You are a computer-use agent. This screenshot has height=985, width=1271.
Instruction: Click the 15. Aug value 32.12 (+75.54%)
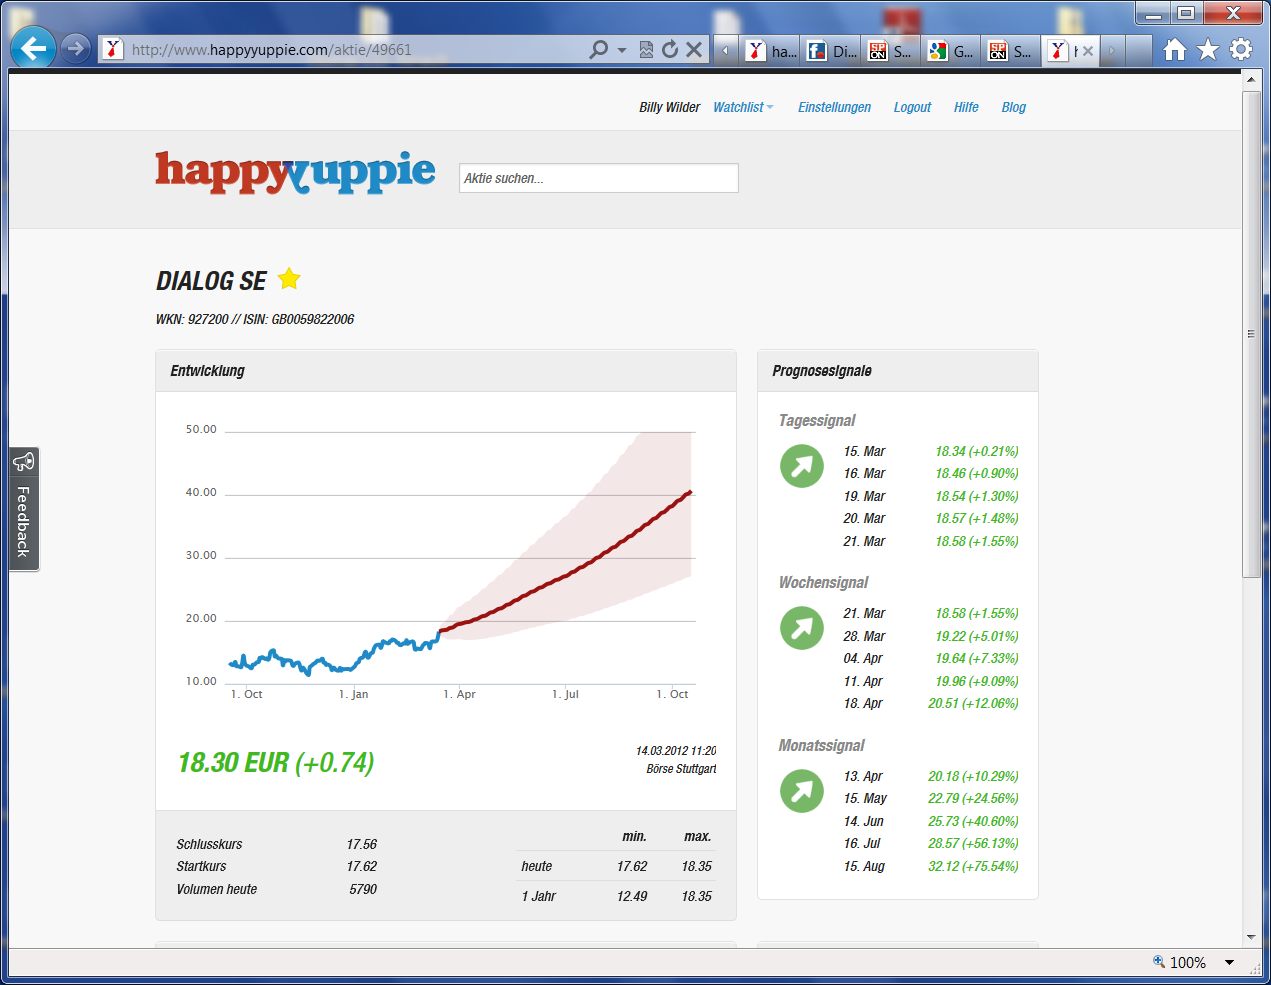click(973, 866)
